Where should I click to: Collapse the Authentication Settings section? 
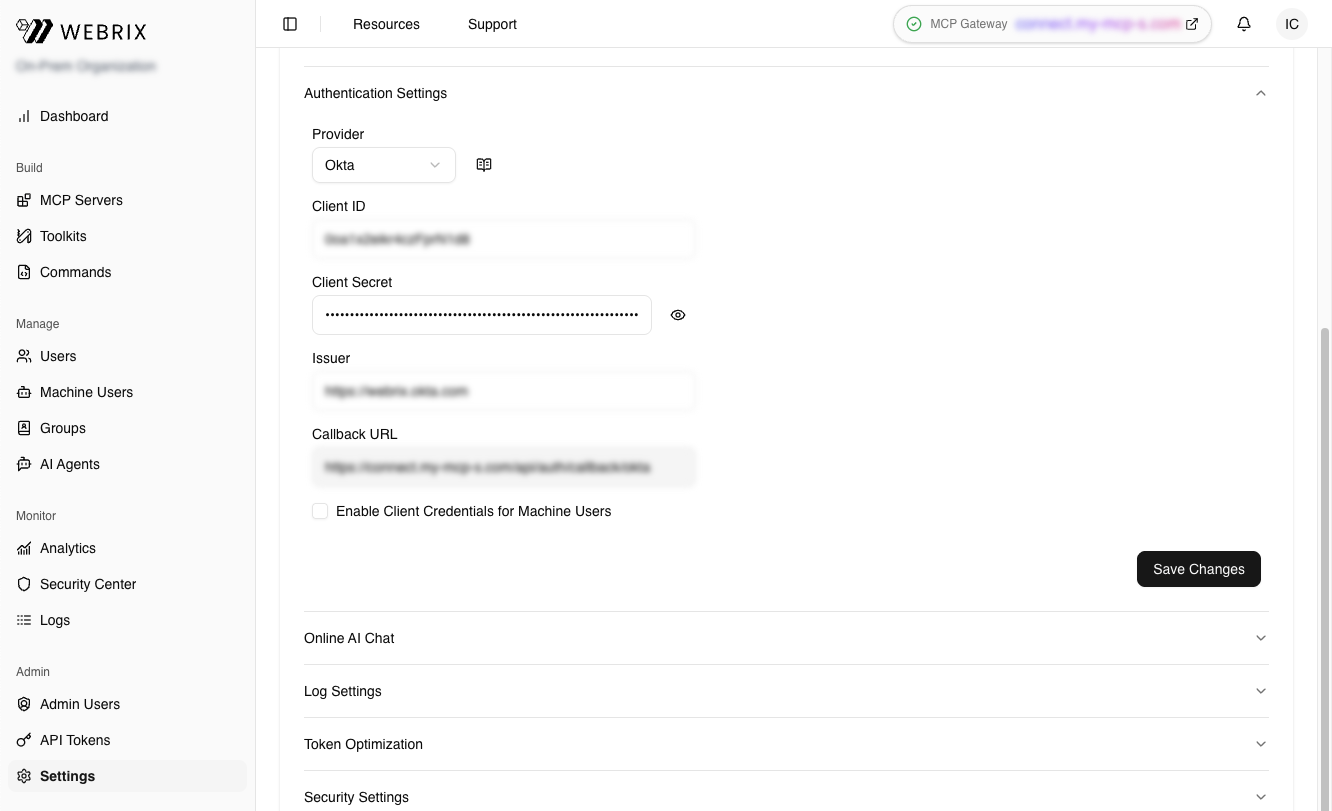[x=1261, y=93]
